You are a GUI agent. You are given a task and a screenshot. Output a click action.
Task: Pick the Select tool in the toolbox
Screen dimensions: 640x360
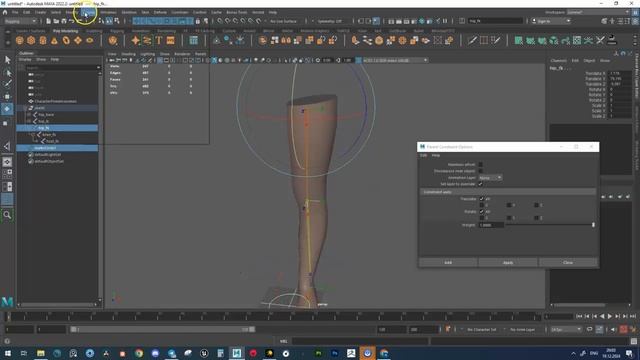[7, 60]
